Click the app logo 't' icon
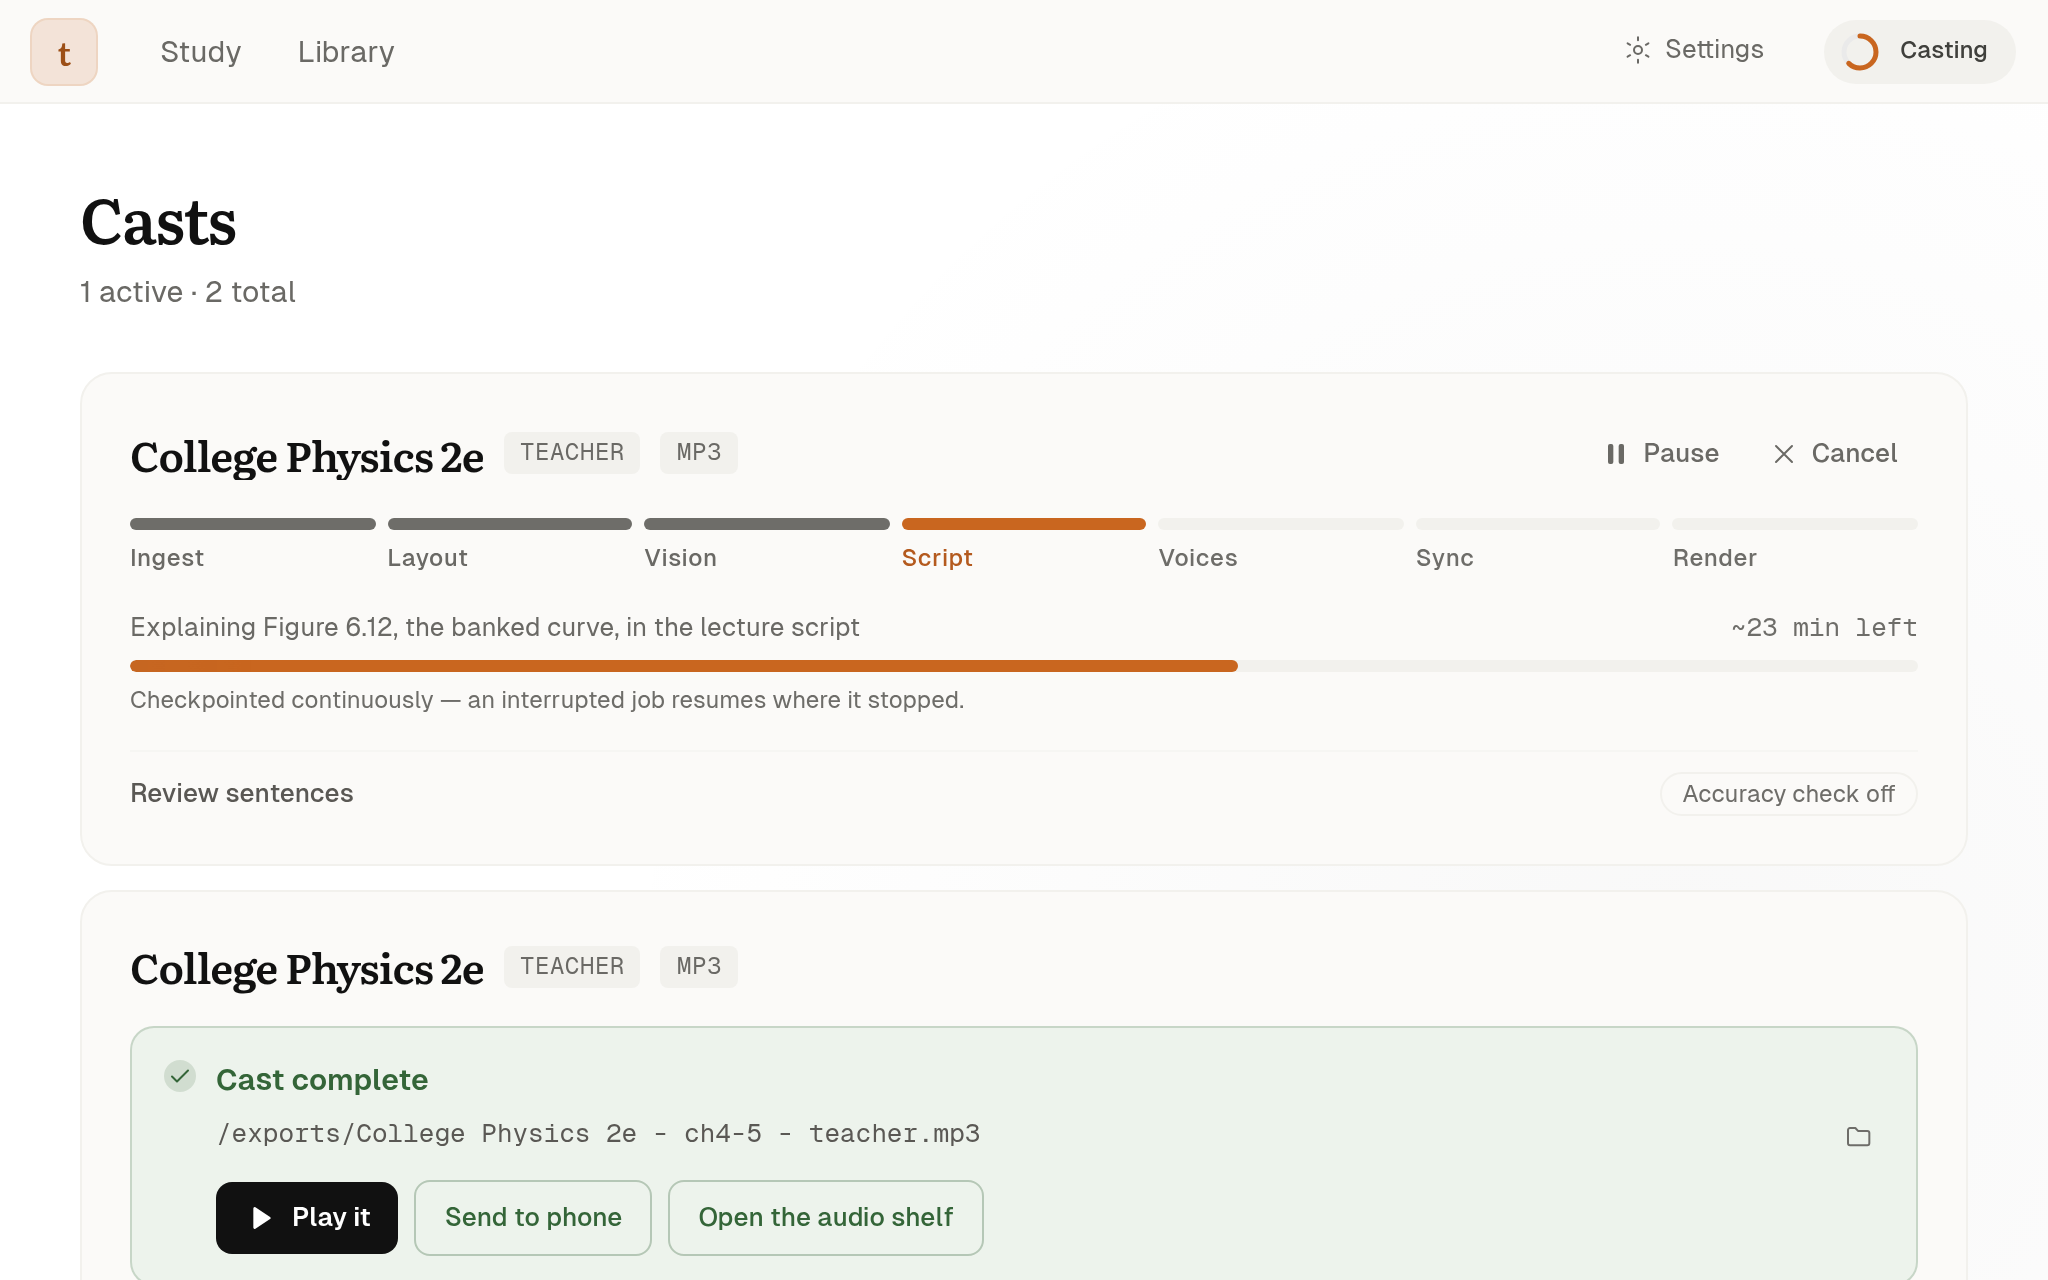Screen dimensions: 2048x1280 click(64, 52)
